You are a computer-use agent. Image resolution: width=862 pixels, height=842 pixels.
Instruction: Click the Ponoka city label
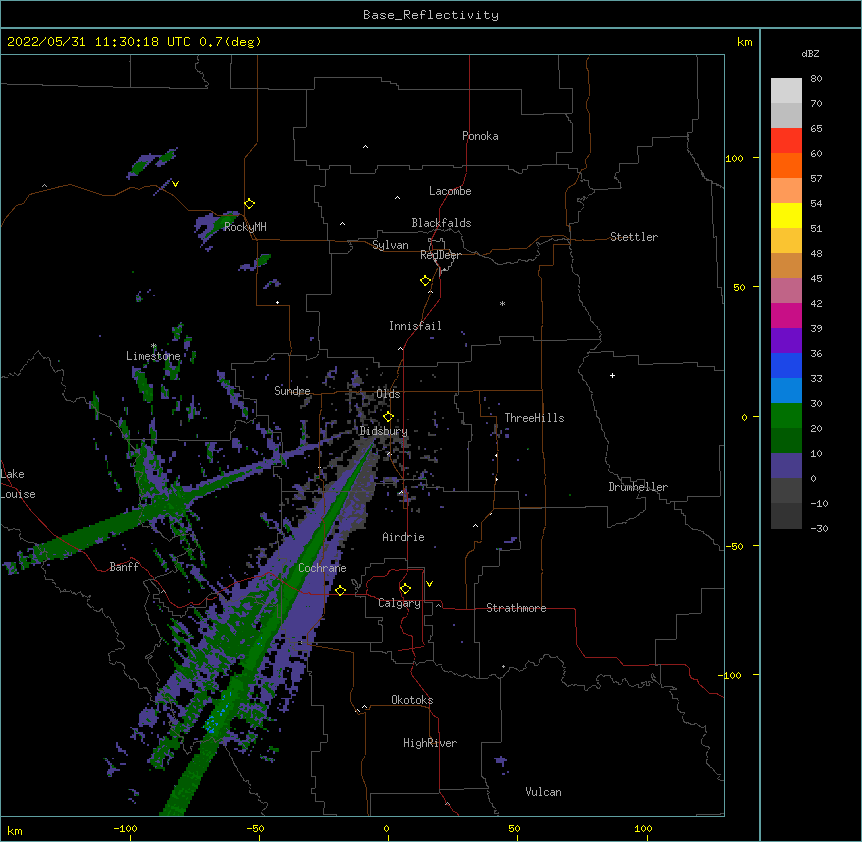coord(480,136)
